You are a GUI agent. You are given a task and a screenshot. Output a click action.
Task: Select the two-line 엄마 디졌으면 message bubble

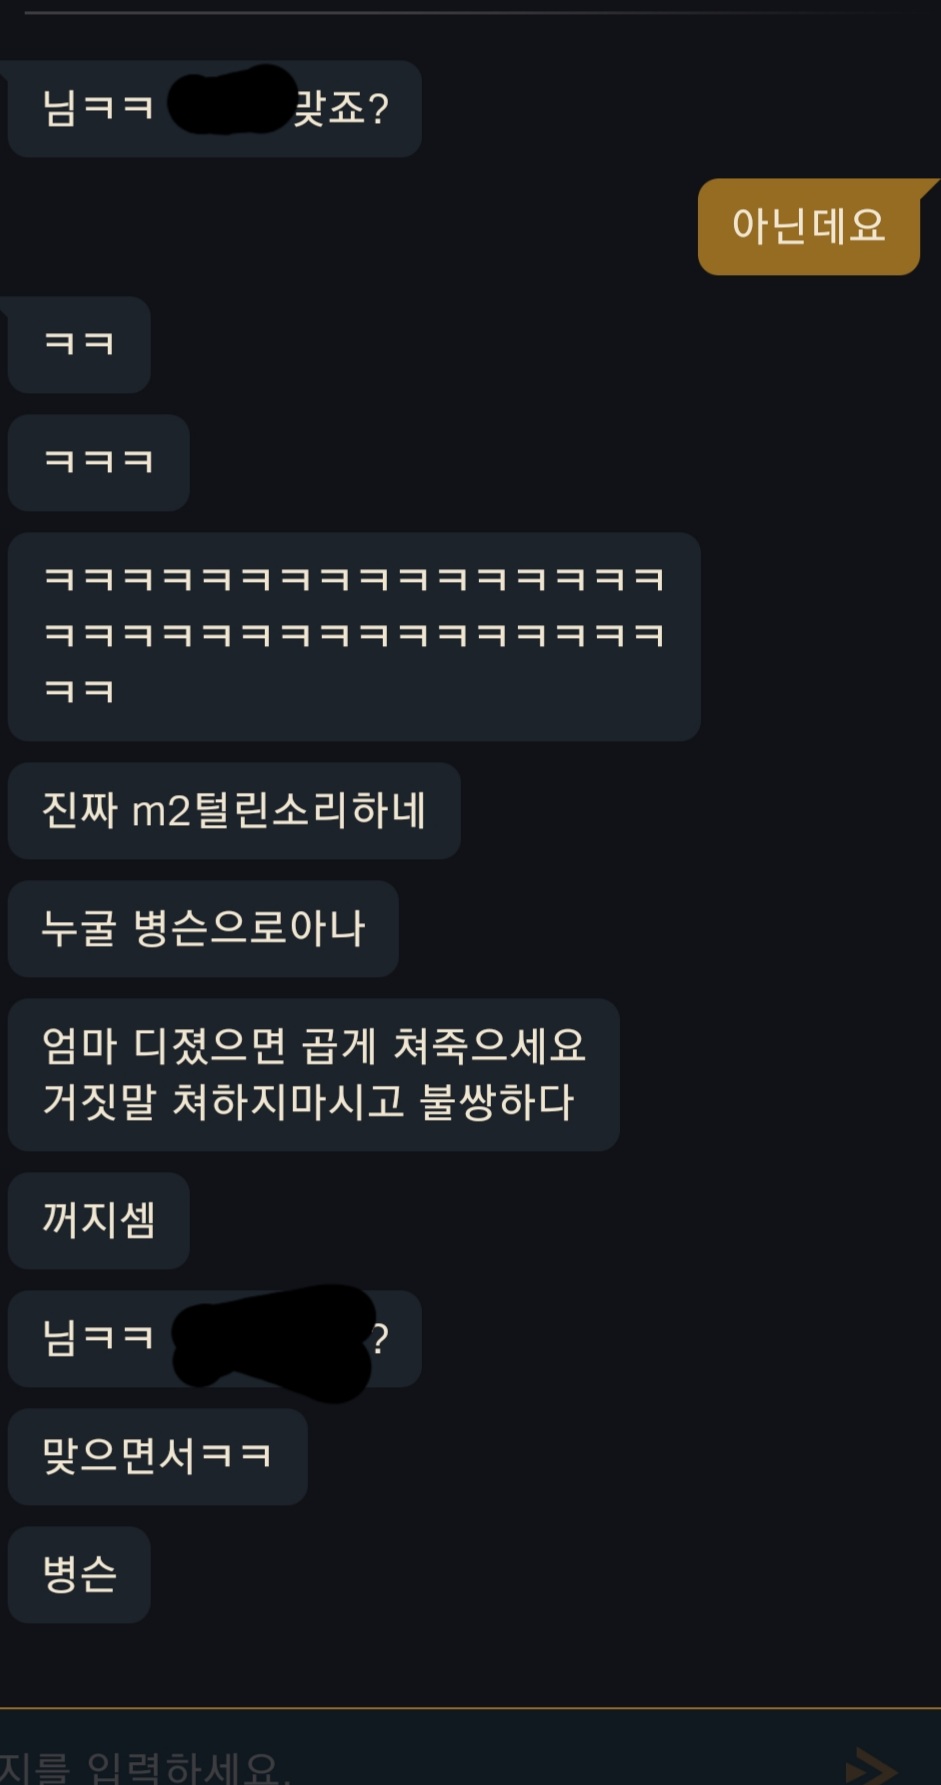[x=314, y=1075]
